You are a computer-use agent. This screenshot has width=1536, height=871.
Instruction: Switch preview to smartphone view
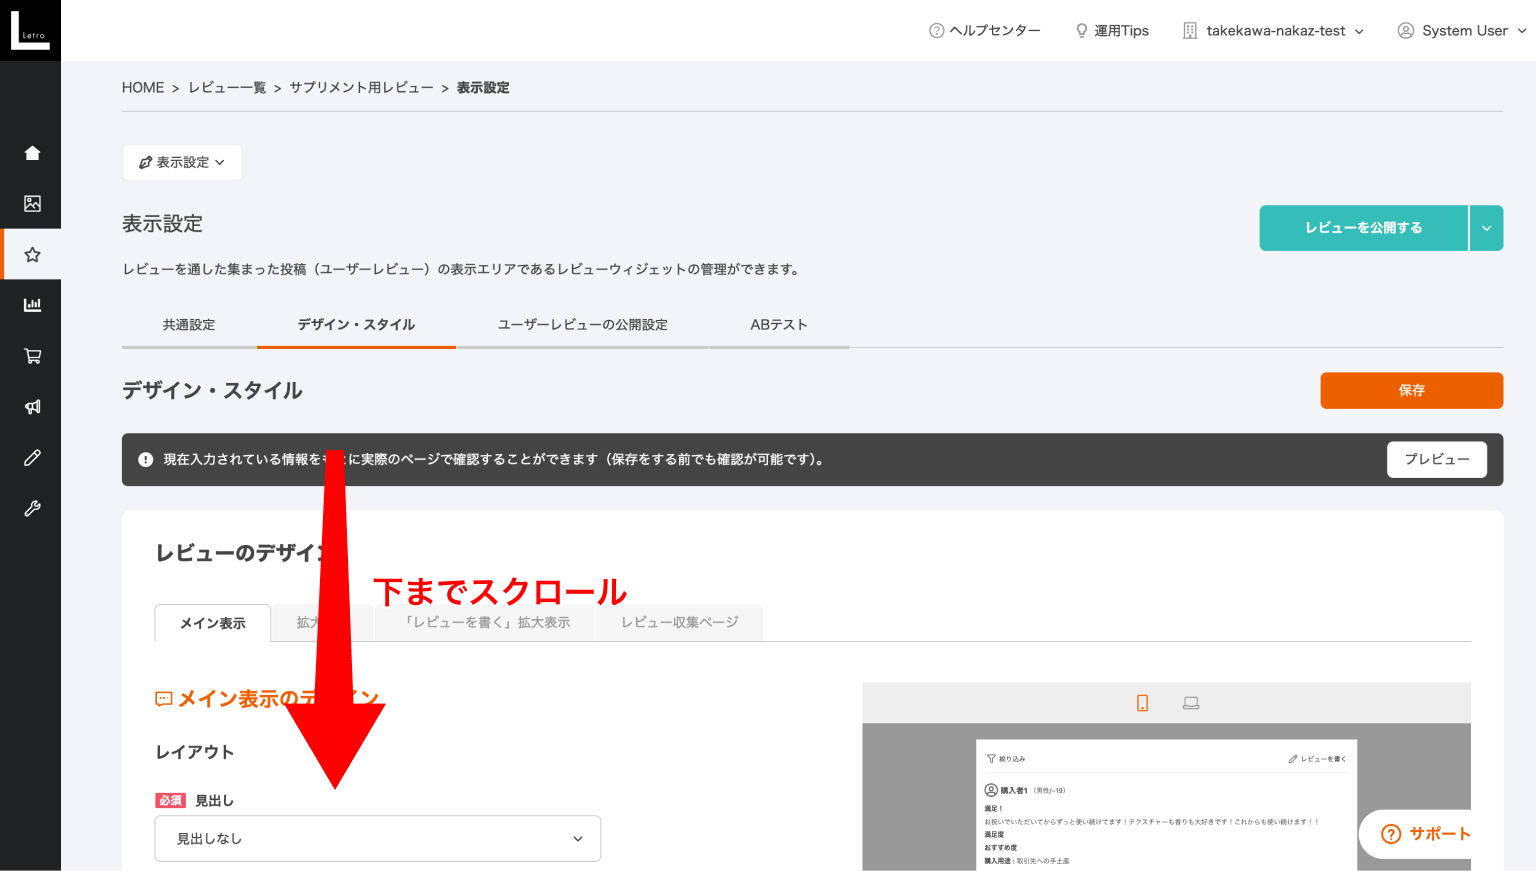[x=1142, y=703]
